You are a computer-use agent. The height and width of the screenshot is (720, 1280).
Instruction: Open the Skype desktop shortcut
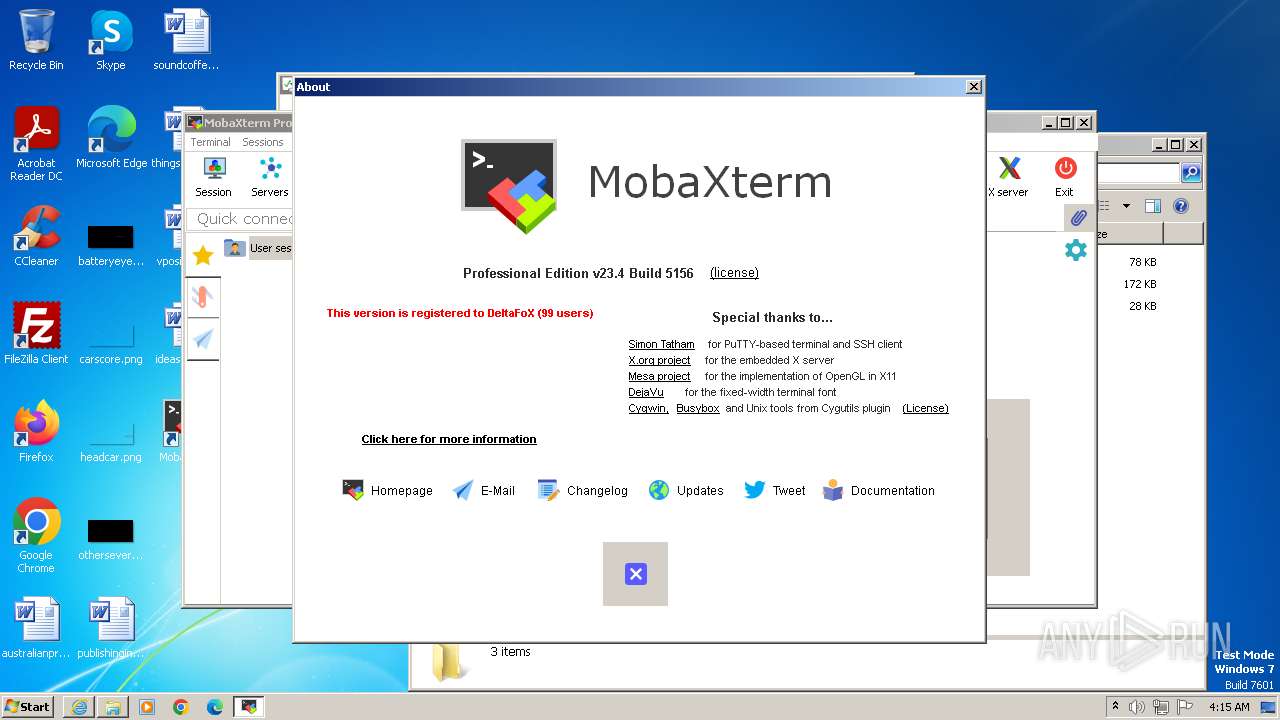(111, 40)
